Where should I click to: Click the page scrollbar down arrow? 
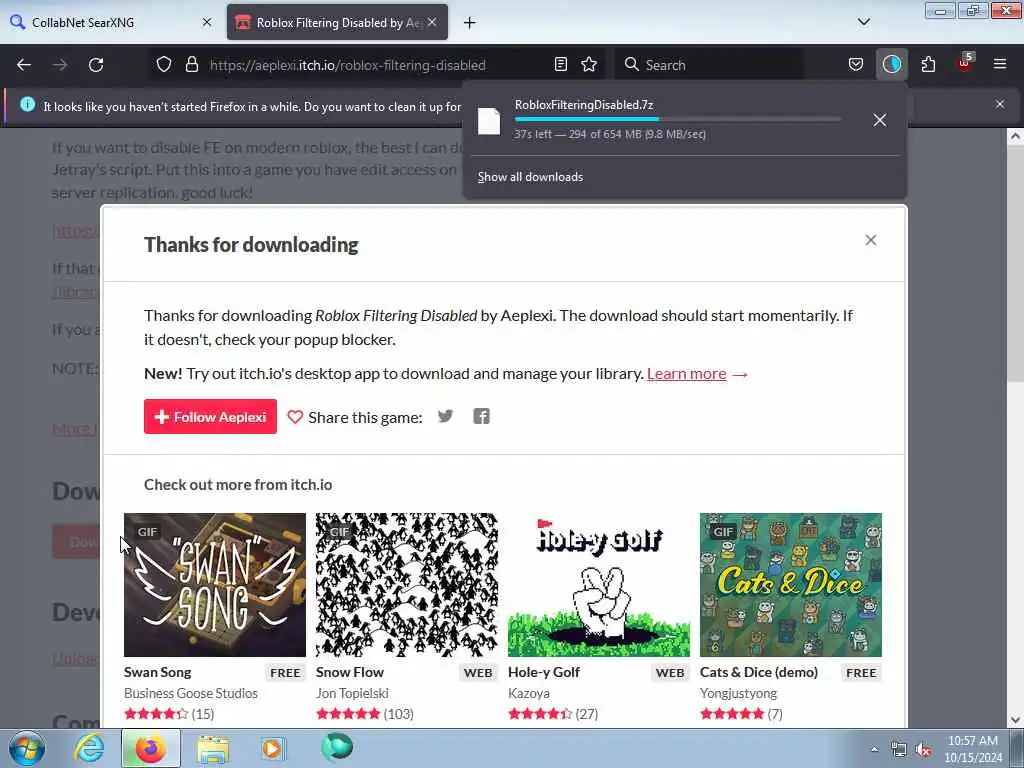[x=1015, y=720]
